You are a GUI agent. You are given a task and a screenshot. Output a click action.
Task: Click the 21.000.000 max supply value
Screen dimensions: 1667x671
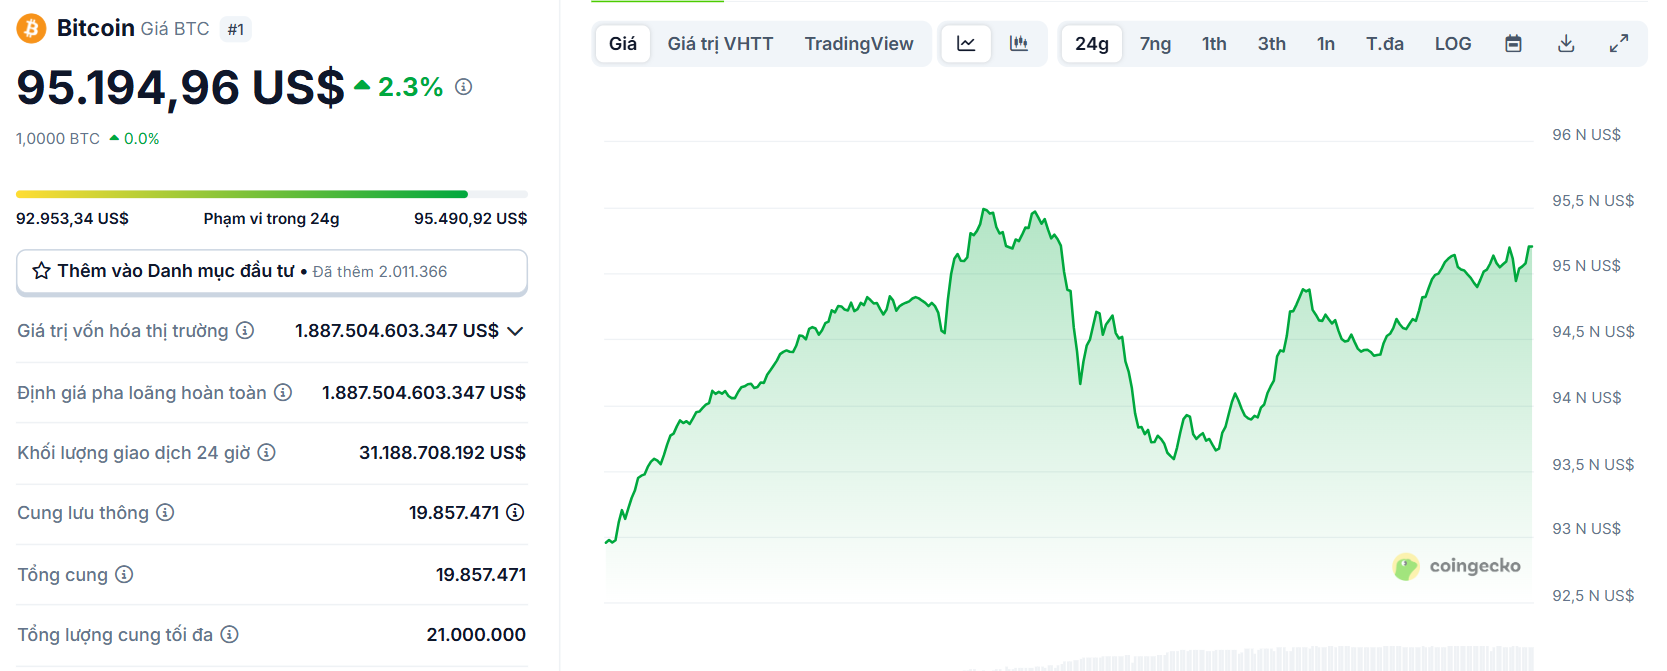(476, 634)
